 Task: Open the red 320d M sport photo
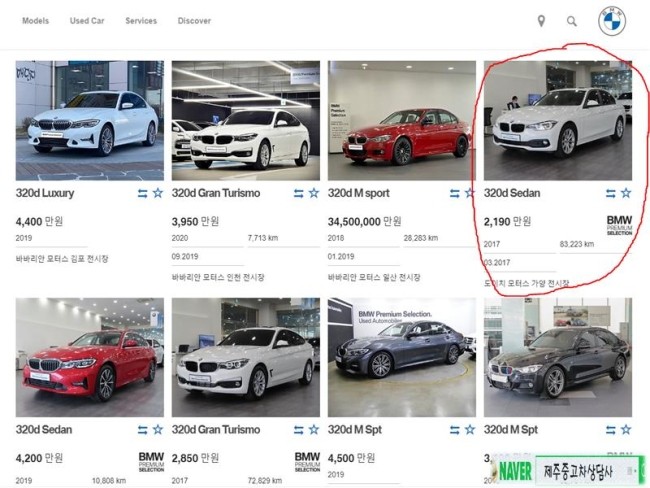pyautogui.click(x=402, y=121)
